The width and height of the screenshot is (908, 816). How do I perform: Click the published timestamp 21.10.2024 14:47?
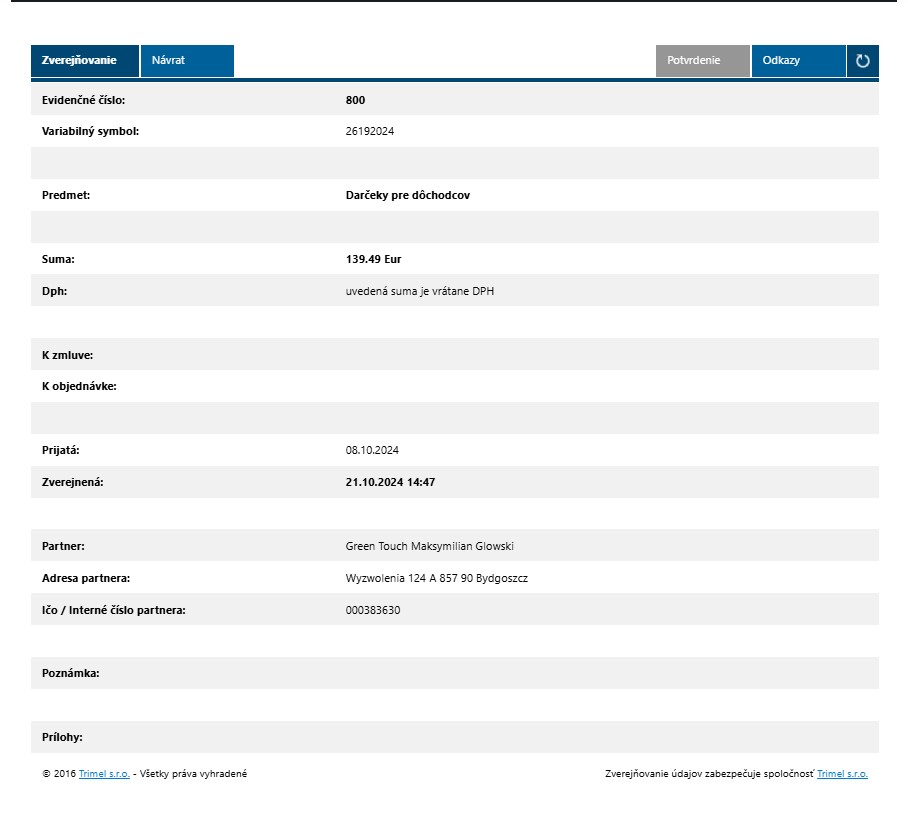(390, 482)
